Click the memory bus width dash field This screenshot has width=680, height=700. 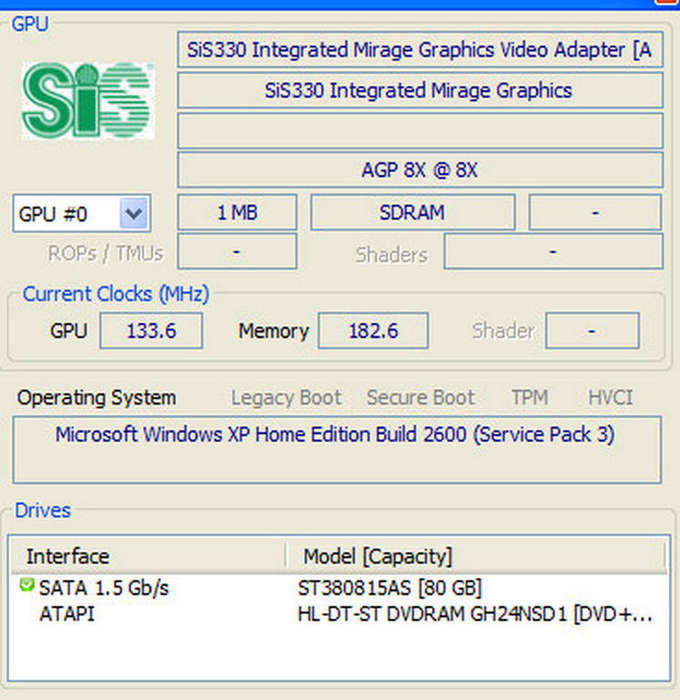coord(595,212)
